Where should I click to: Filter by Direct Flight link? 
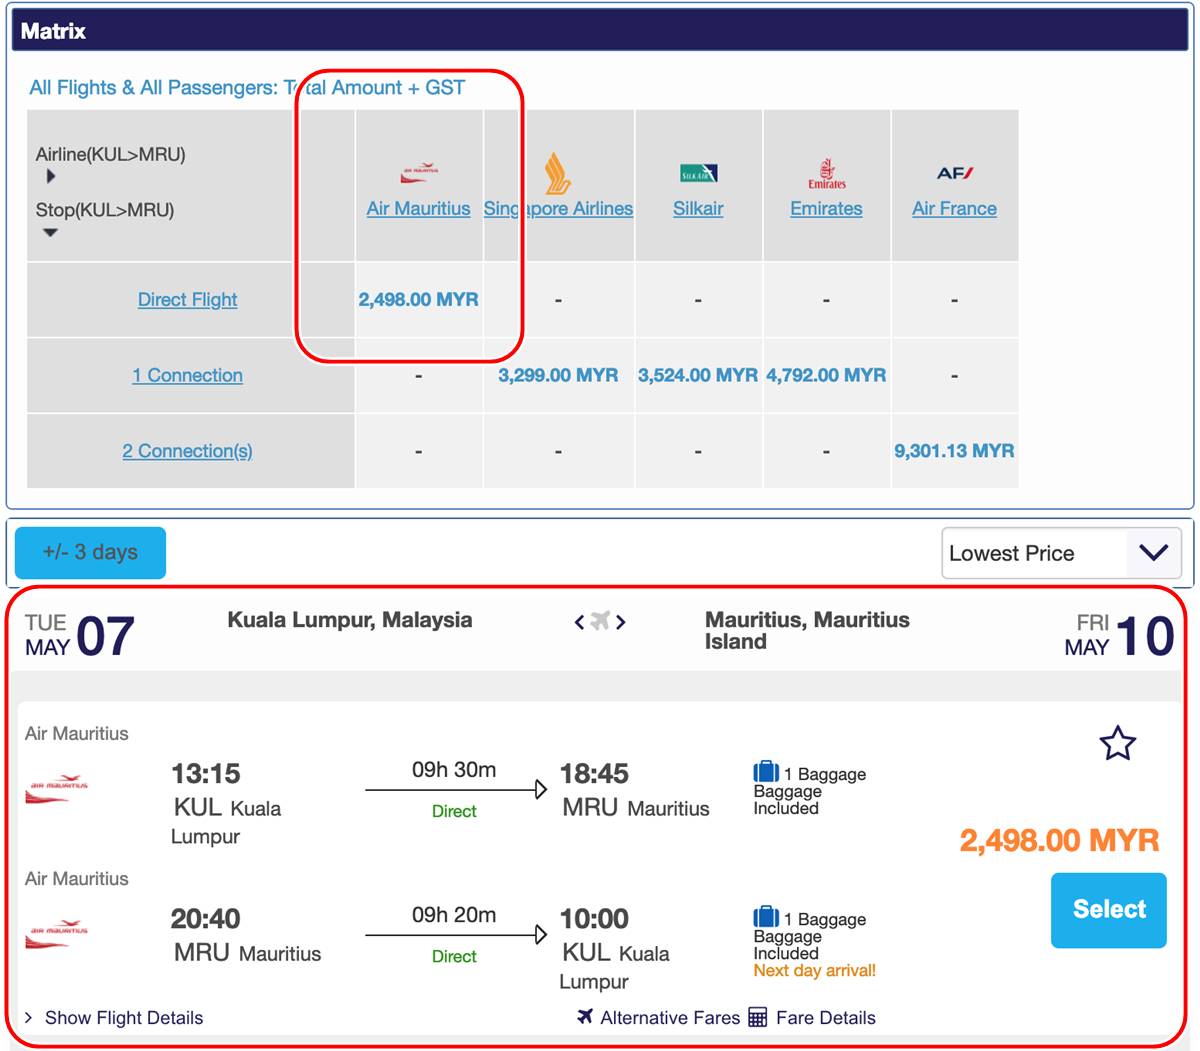point(187,300)
